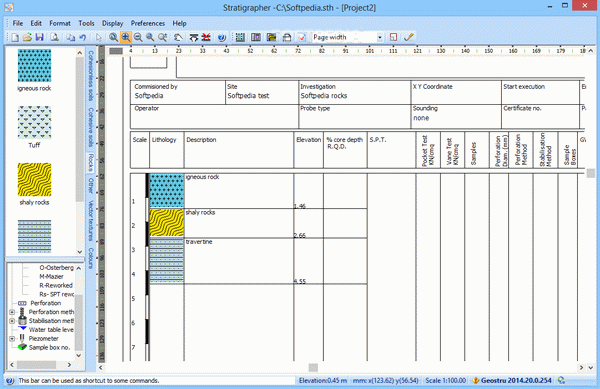Image resolution: width=600 pixels, height=389 pixels.
Task: Click the fourth magnifier zoom icon
Action: point(150,37)
